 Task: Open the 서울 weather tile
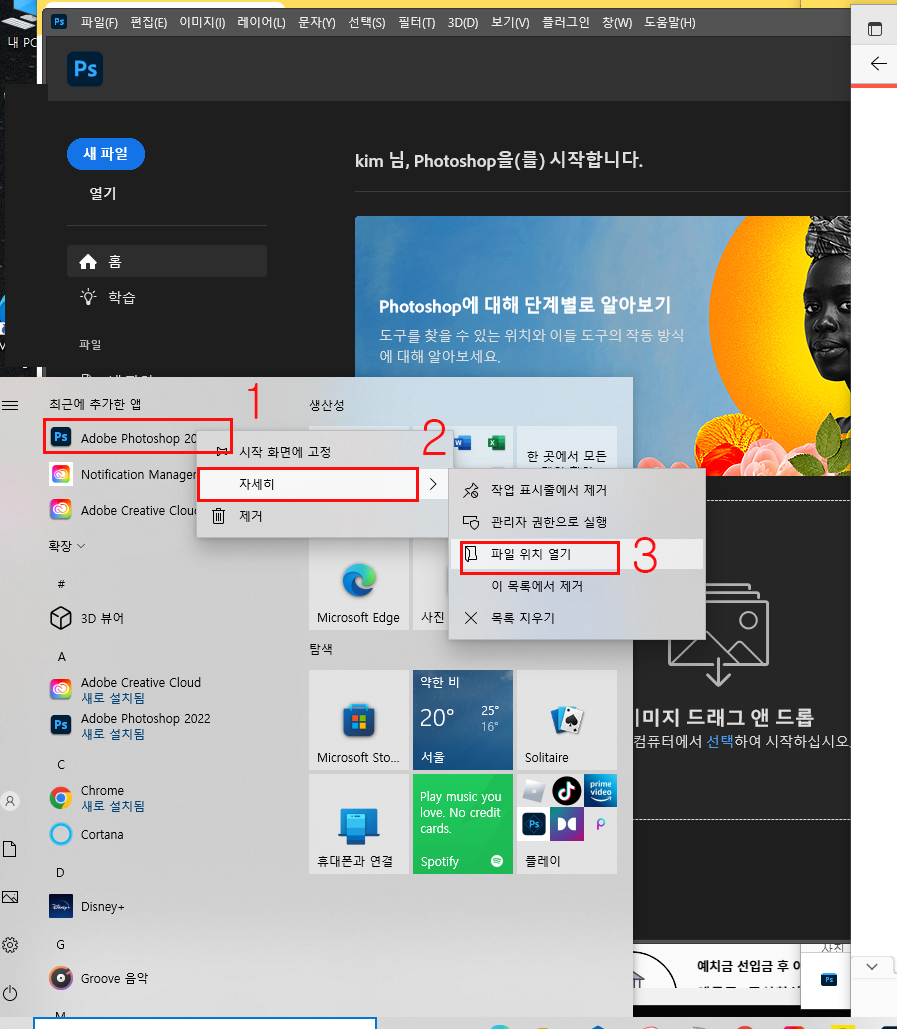point(463,720)
